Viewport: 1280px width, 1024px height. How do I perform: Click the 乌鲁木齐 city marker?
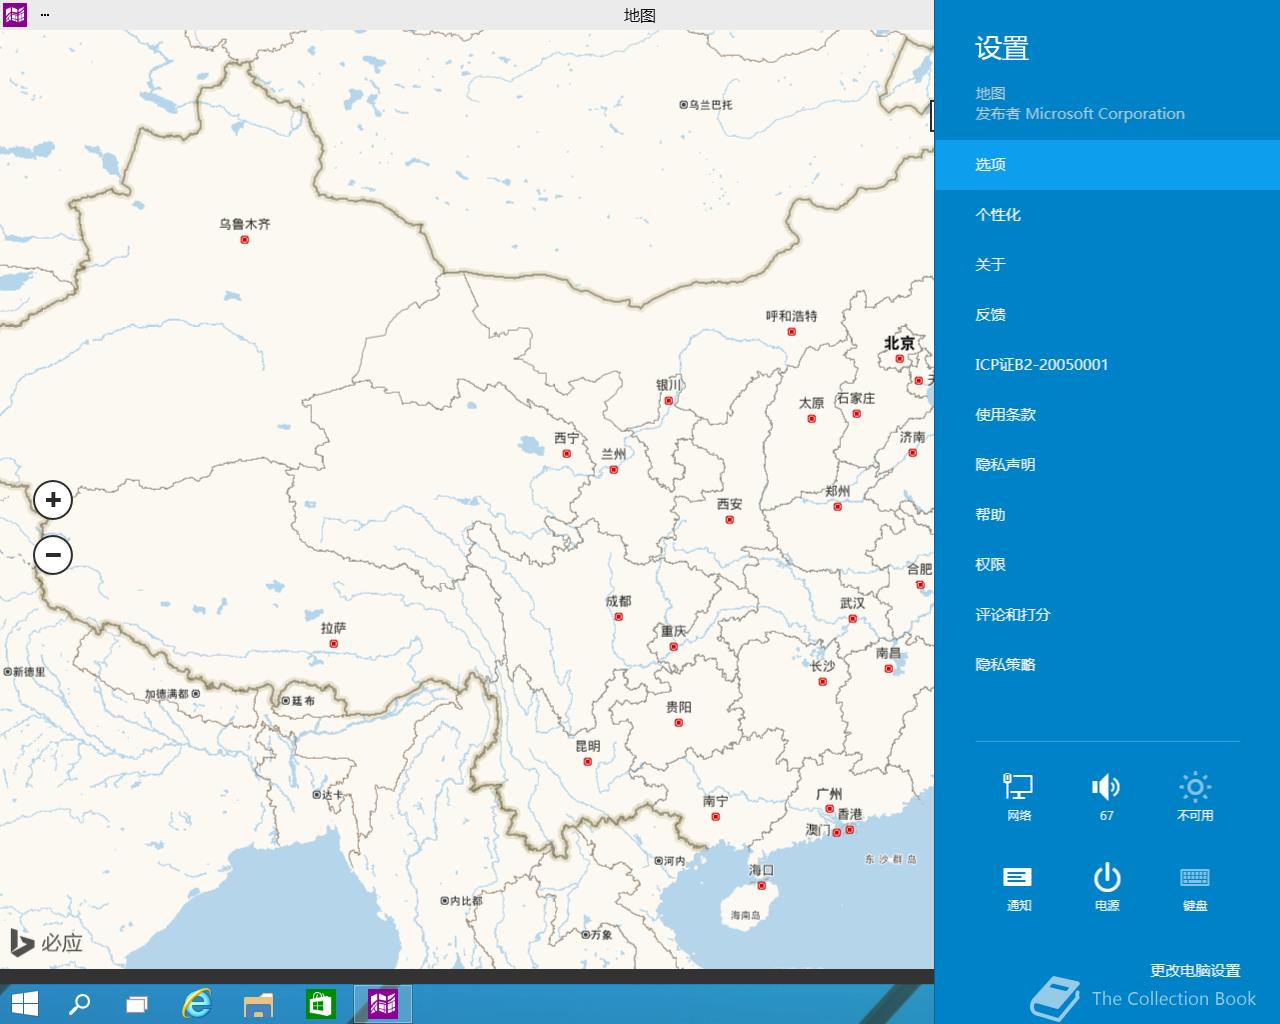click(x=244, y=240)
